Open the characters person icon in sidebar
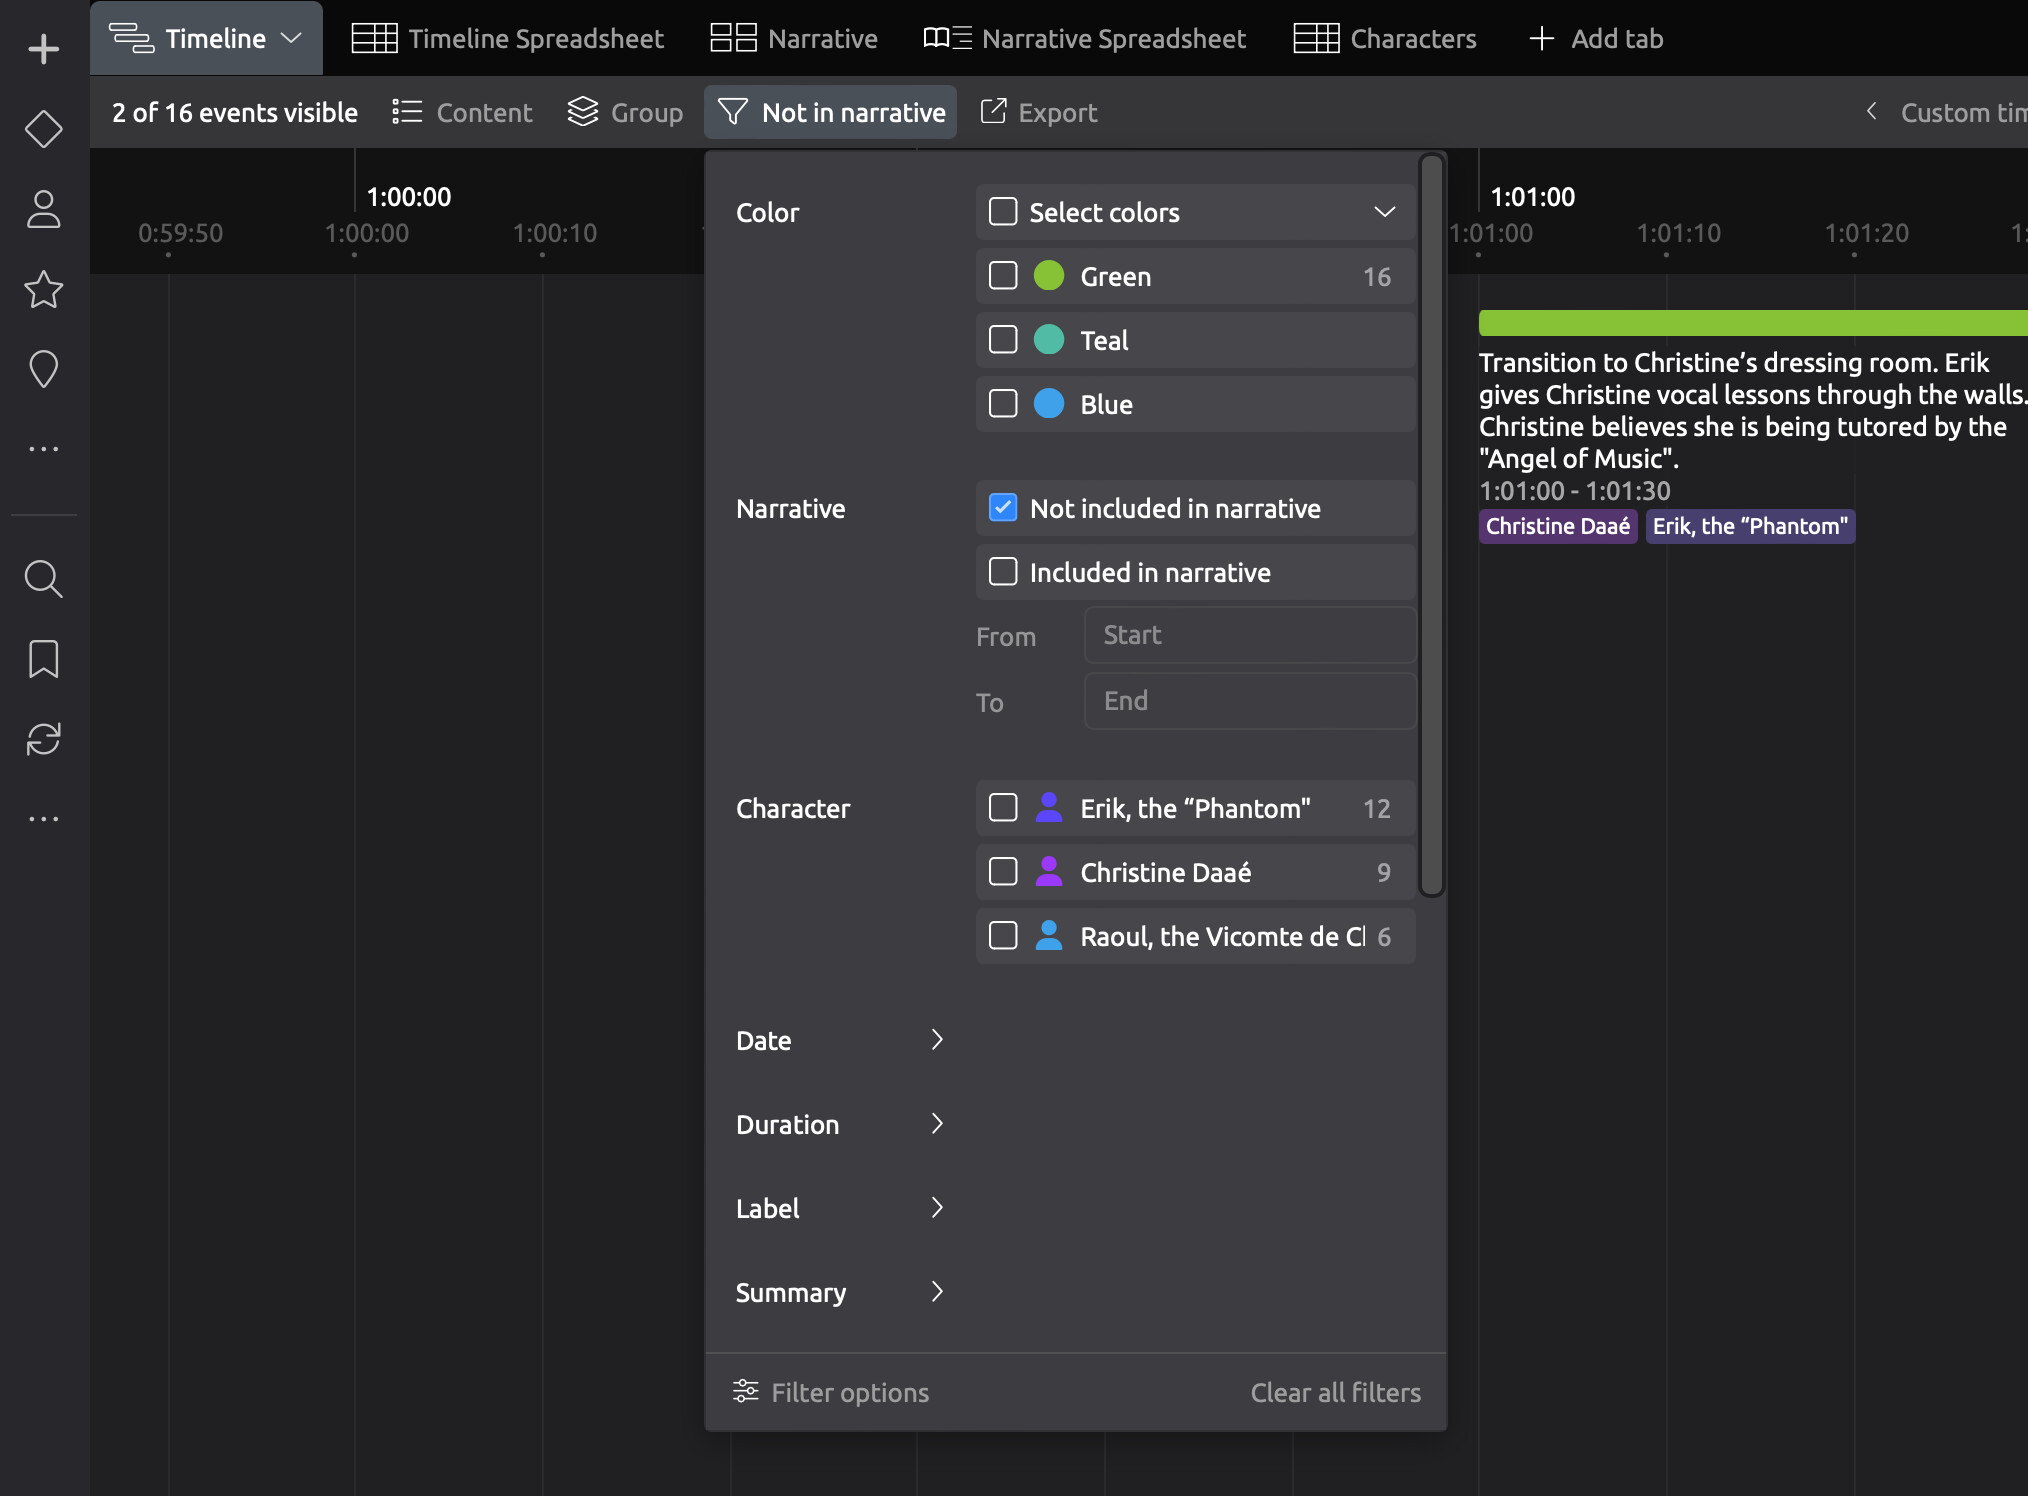2028x1496 pixels. [43, 209]
